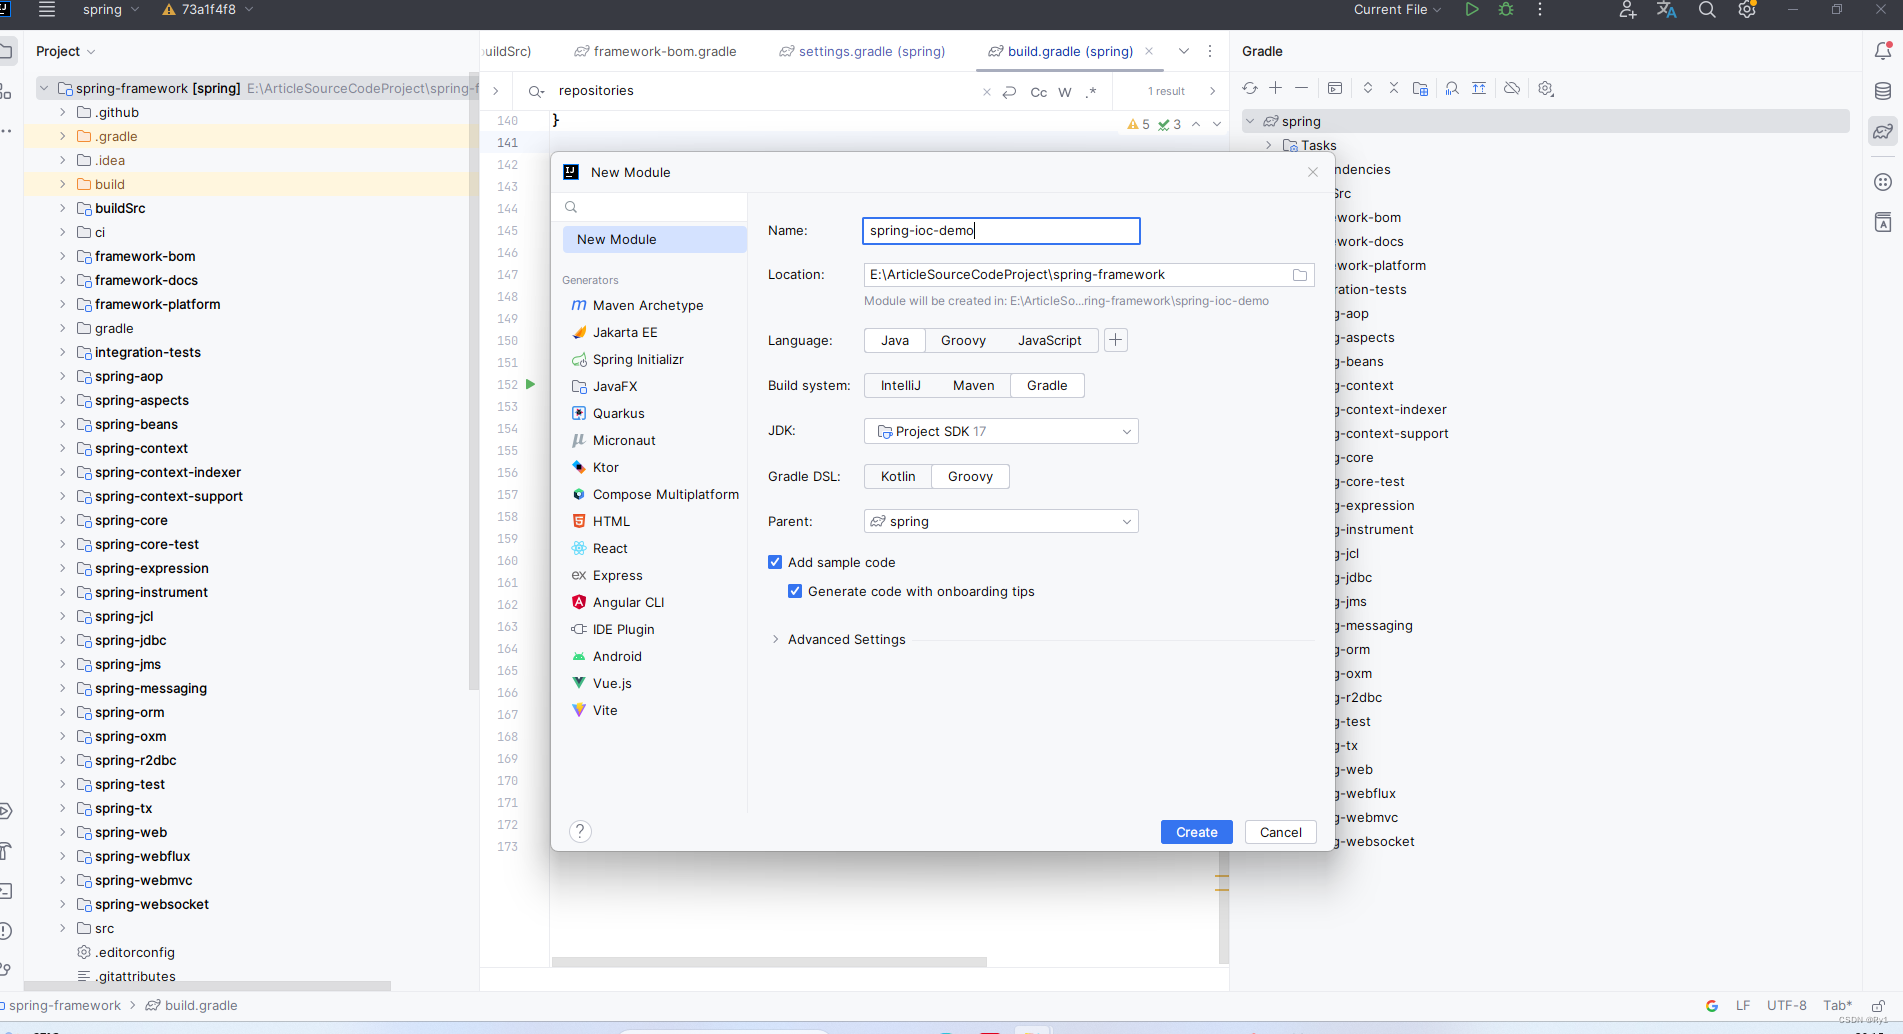Expand buildSrc folder in Project tree
Image resolution: width=1903 pixels, height=1034 pixels.
point(62,209)
